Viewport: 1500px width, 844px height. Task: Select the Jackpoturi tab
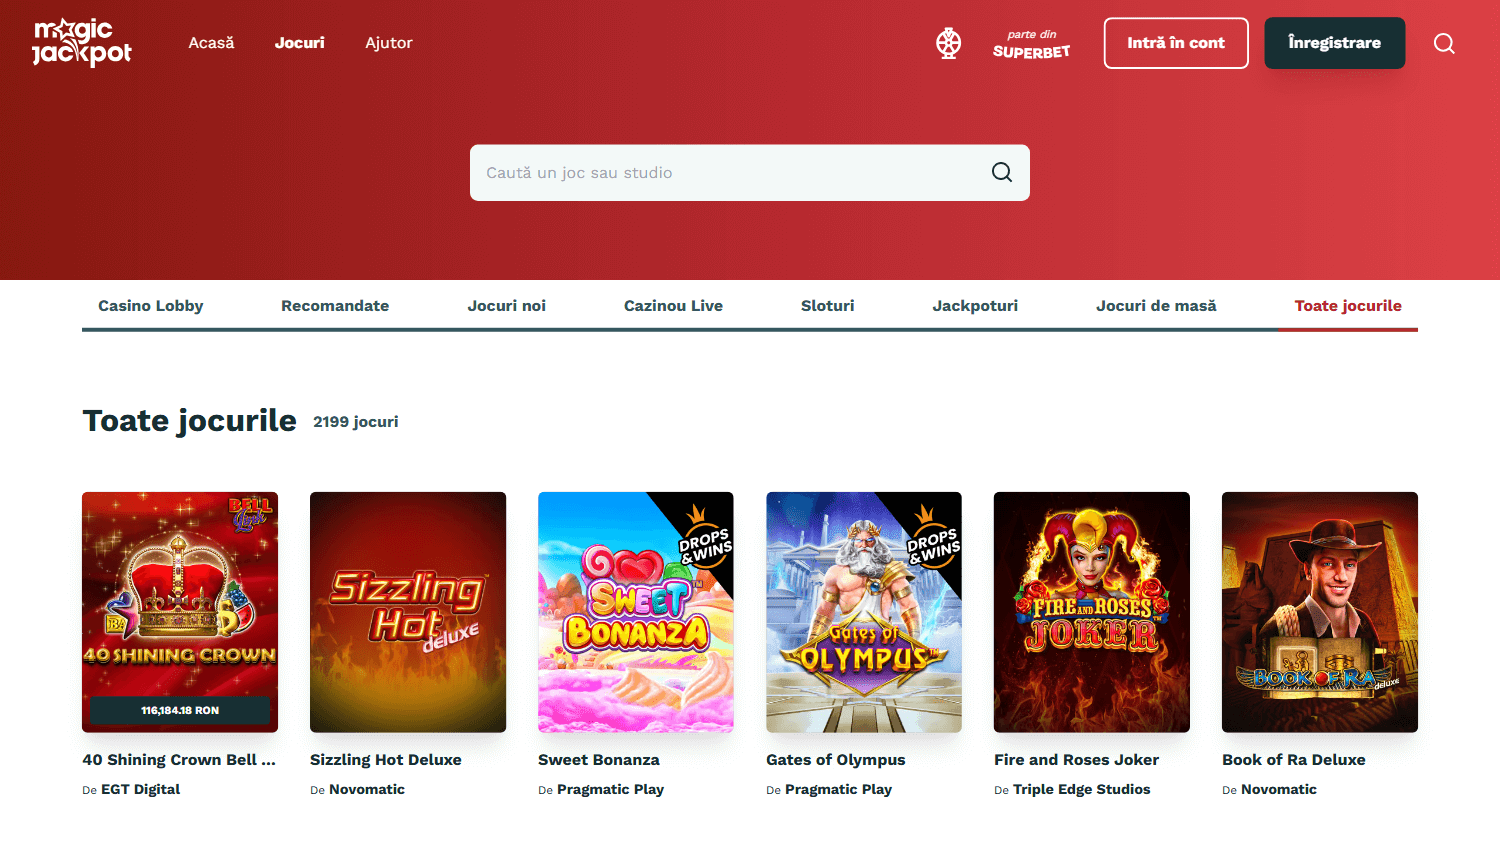click(975, 306)
